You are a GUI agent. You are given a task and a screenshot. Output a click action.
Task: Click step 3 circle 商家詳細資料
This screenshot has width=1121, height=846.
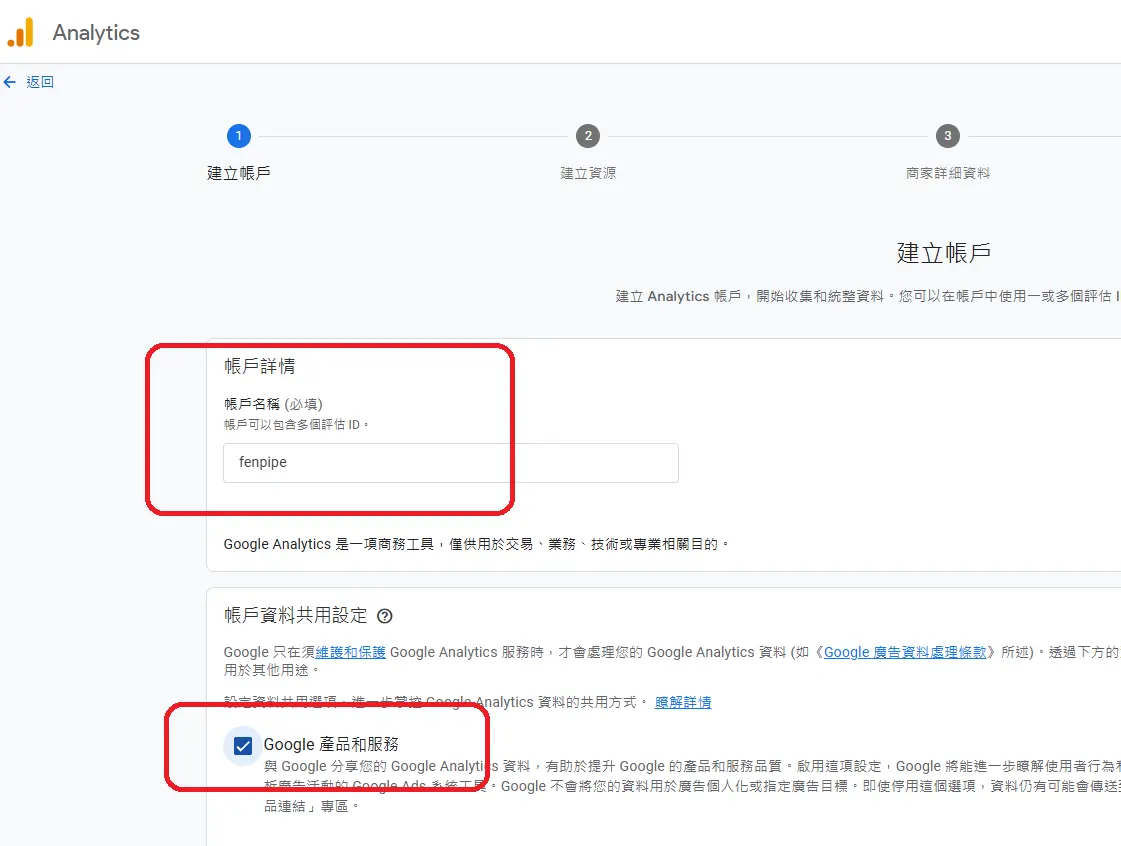click(x=947, y=136)
